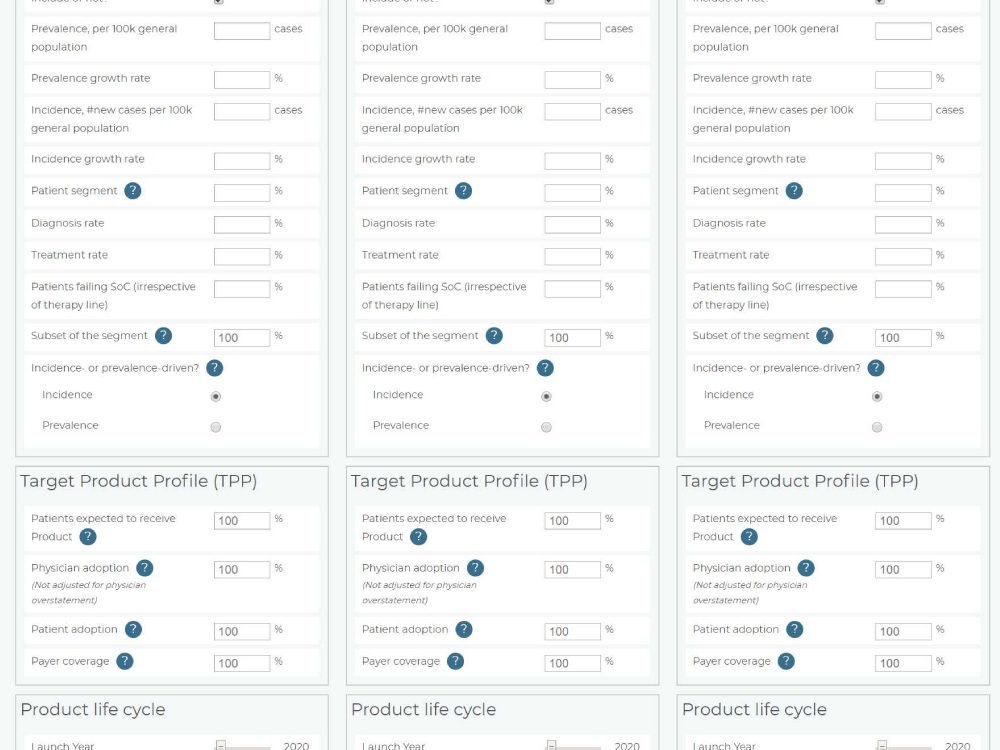The width and height of the screenshot is (1000, 750).
Task: Click the Diagnosis rate input, middle column
Action: coord(571,224)
